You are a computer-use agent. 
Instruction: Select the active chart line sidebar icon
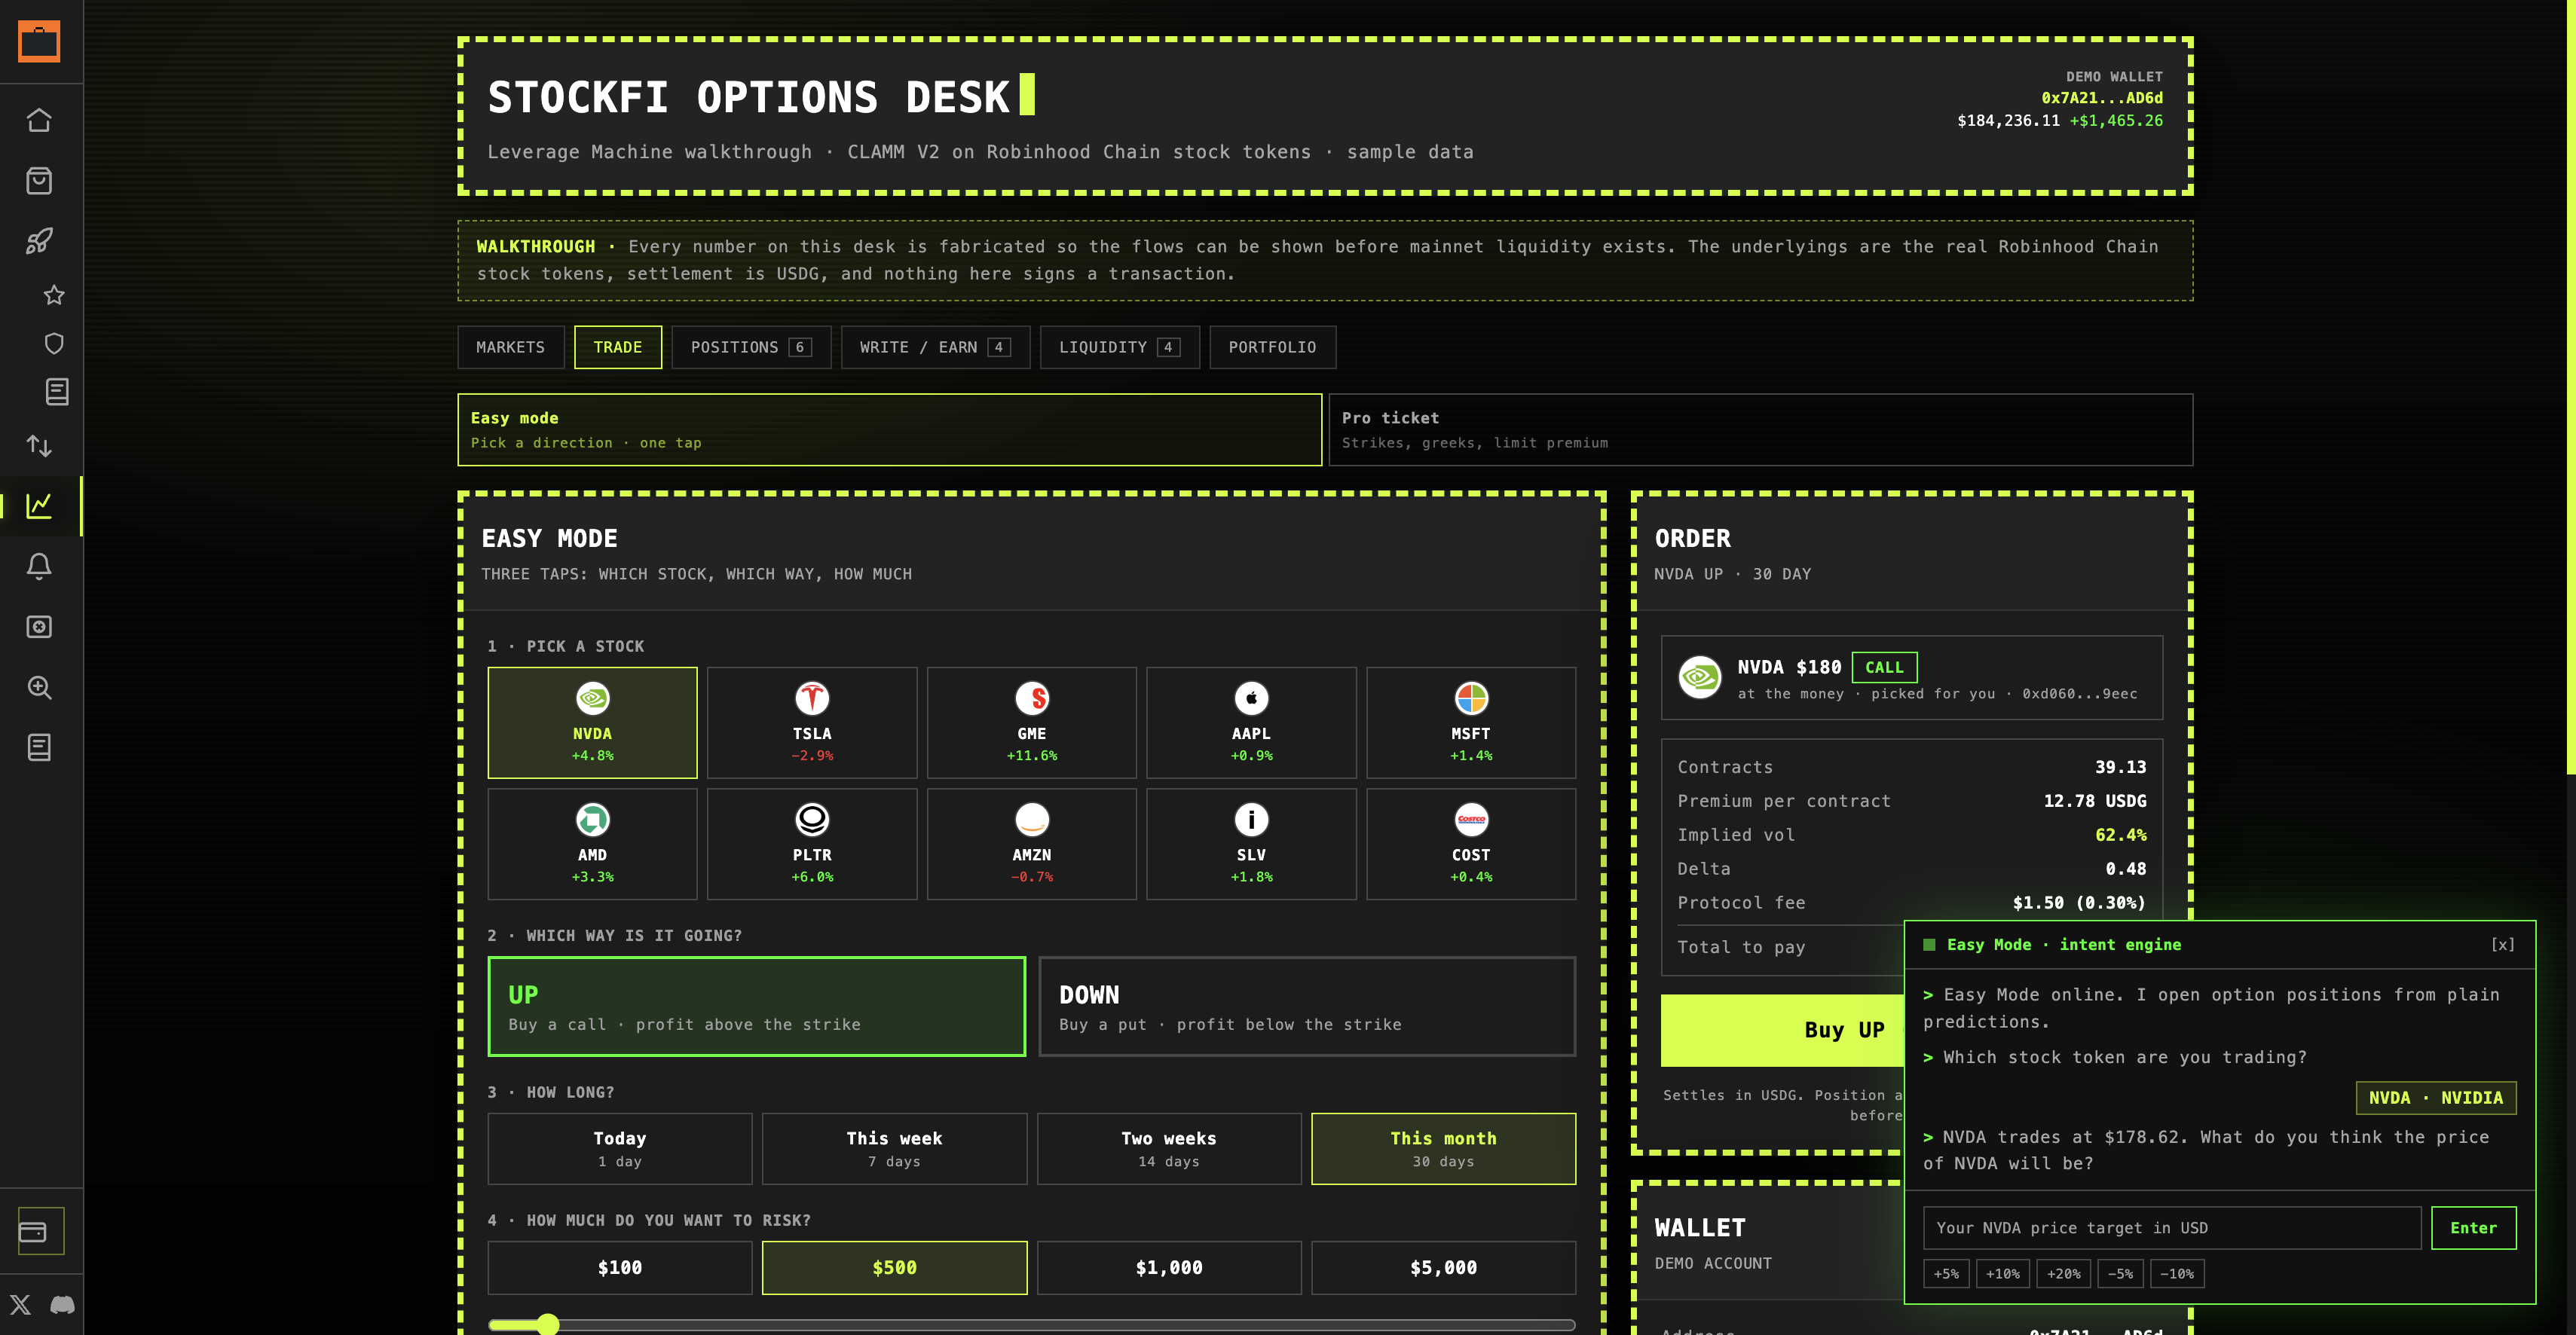[39, 506]
